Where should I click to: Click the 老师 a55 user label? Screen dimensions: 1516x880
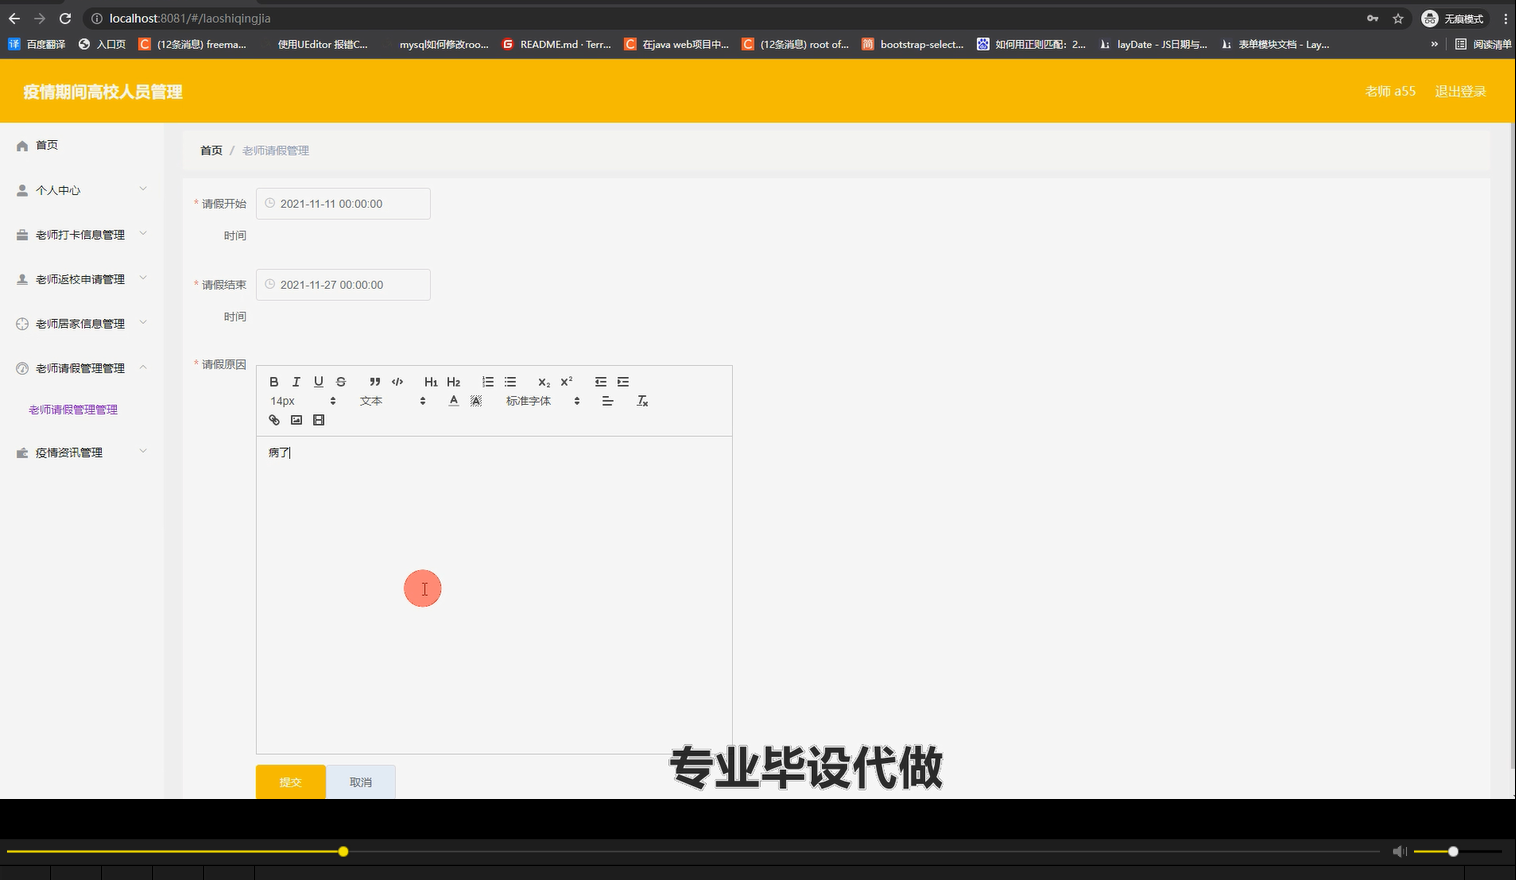pos(1390,91)
